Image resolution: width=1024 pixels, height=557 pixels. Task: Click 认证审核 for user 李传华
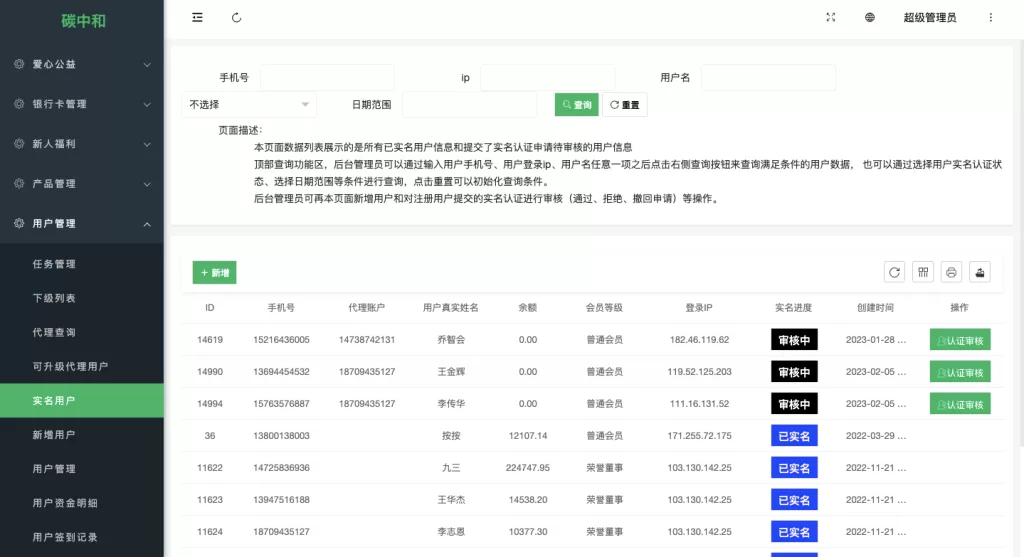(x=960, y=404)
